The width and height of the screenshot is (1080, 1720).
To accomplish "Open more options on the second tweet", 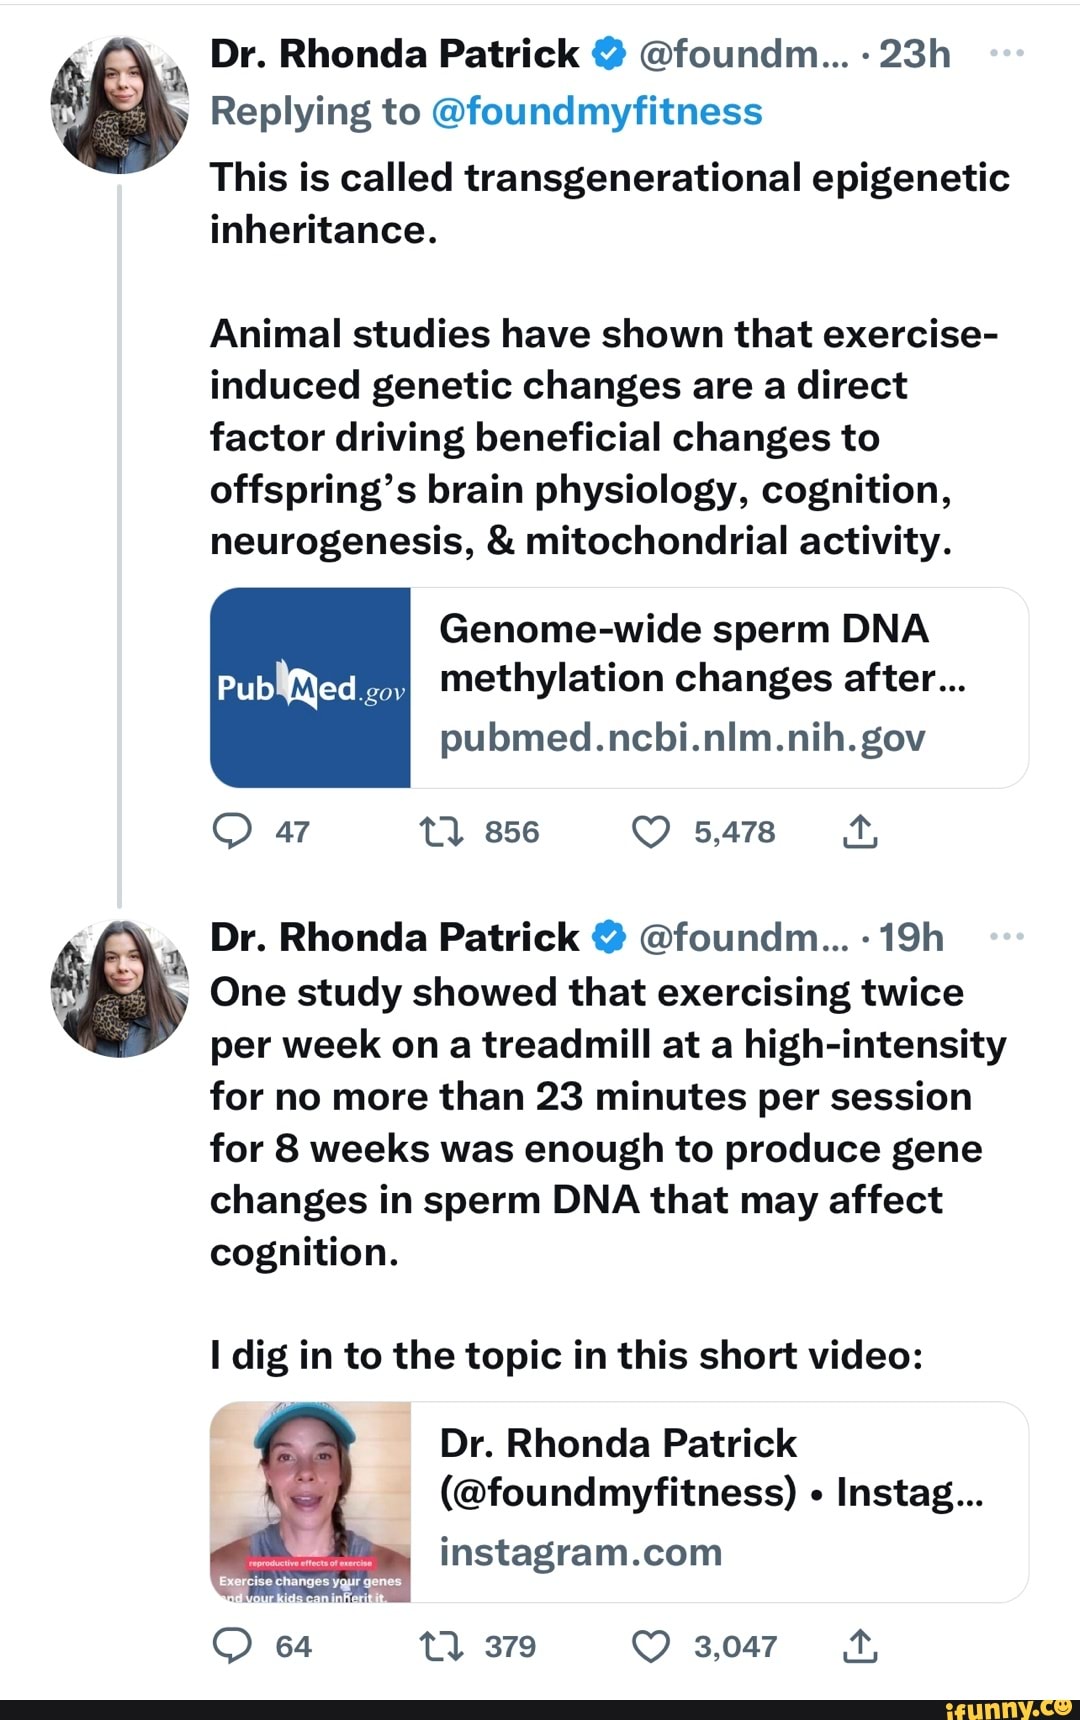I will point(1008,935).
